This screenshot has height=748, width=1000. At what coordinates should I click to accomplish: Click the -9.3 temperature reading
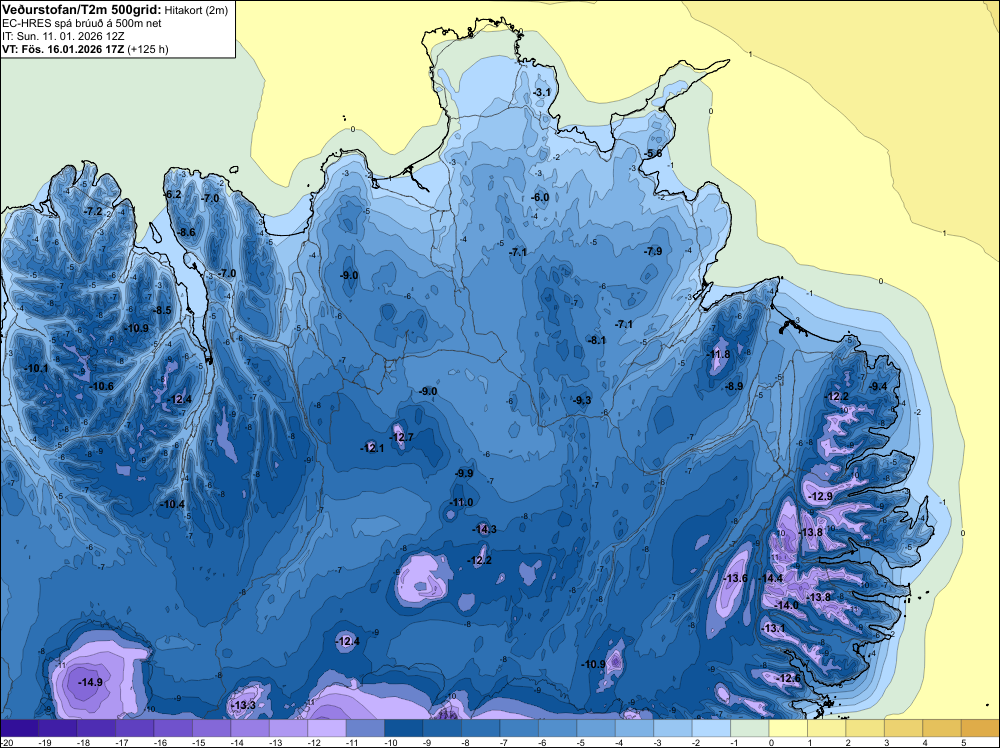point(582,400)
